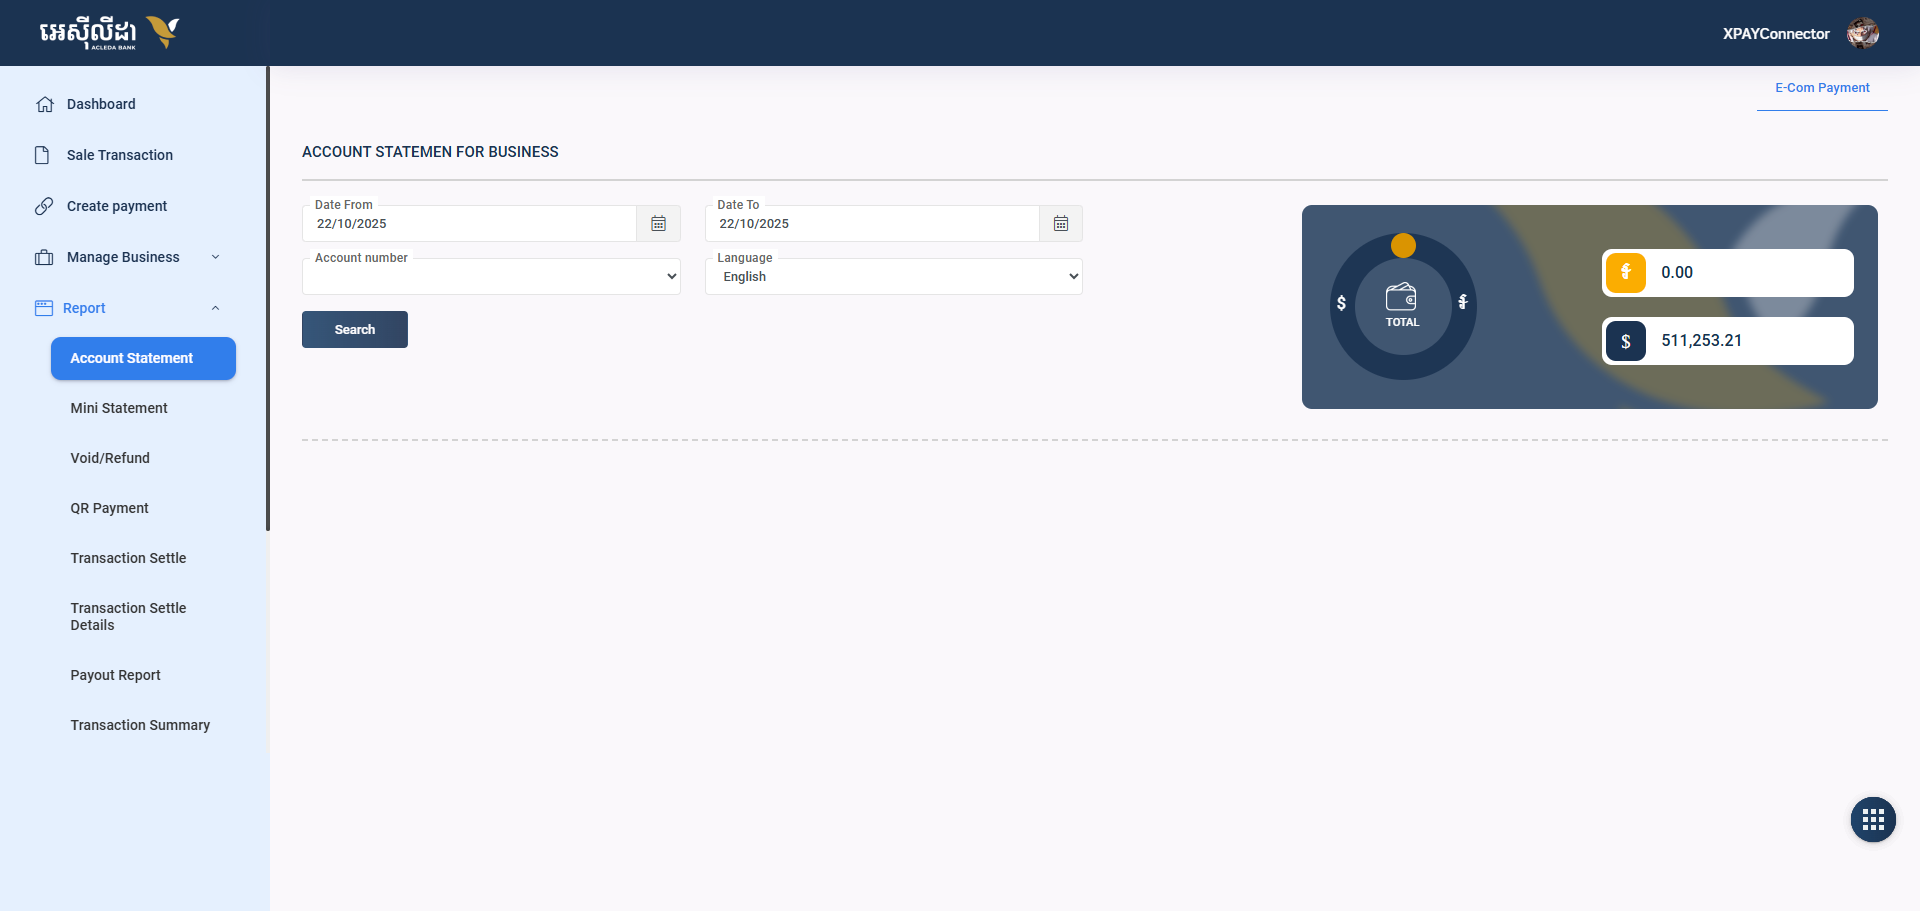
Task: Open the Date From calendar picker
Action: point(659,224)
